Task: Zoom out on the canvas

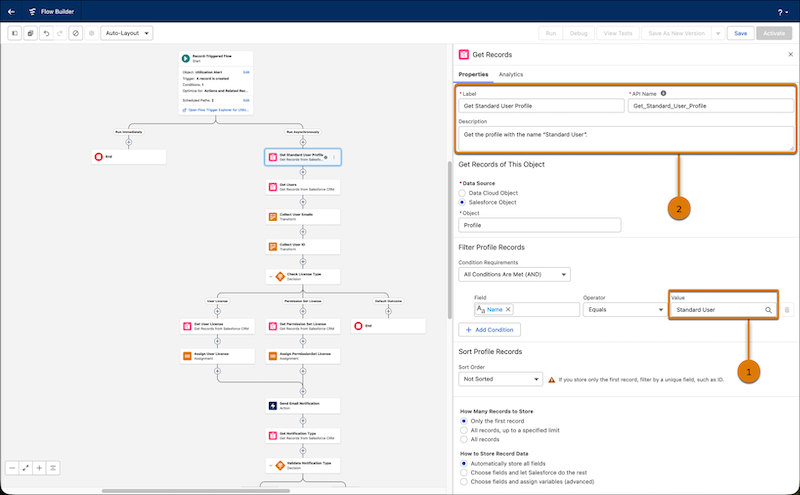Action: pos(12,468)
